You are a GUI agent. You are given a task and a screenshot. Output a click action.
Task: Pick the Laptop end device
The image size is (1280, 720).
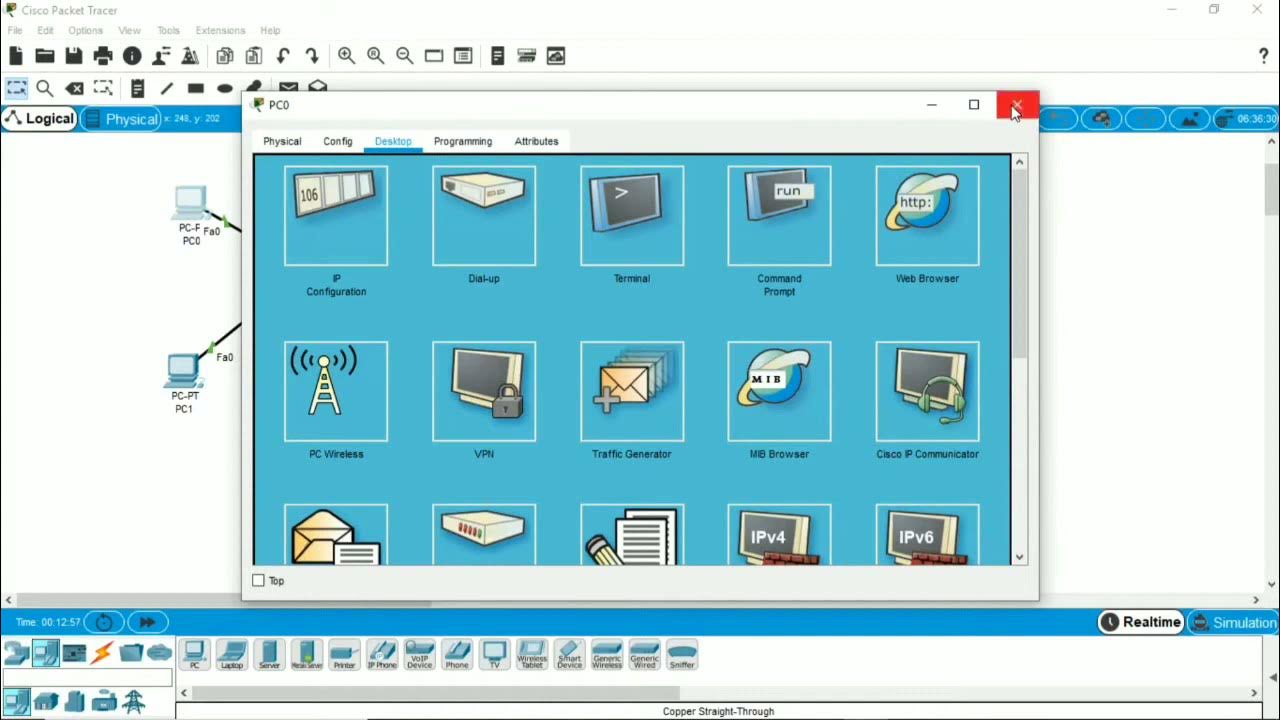click(232, 655)
